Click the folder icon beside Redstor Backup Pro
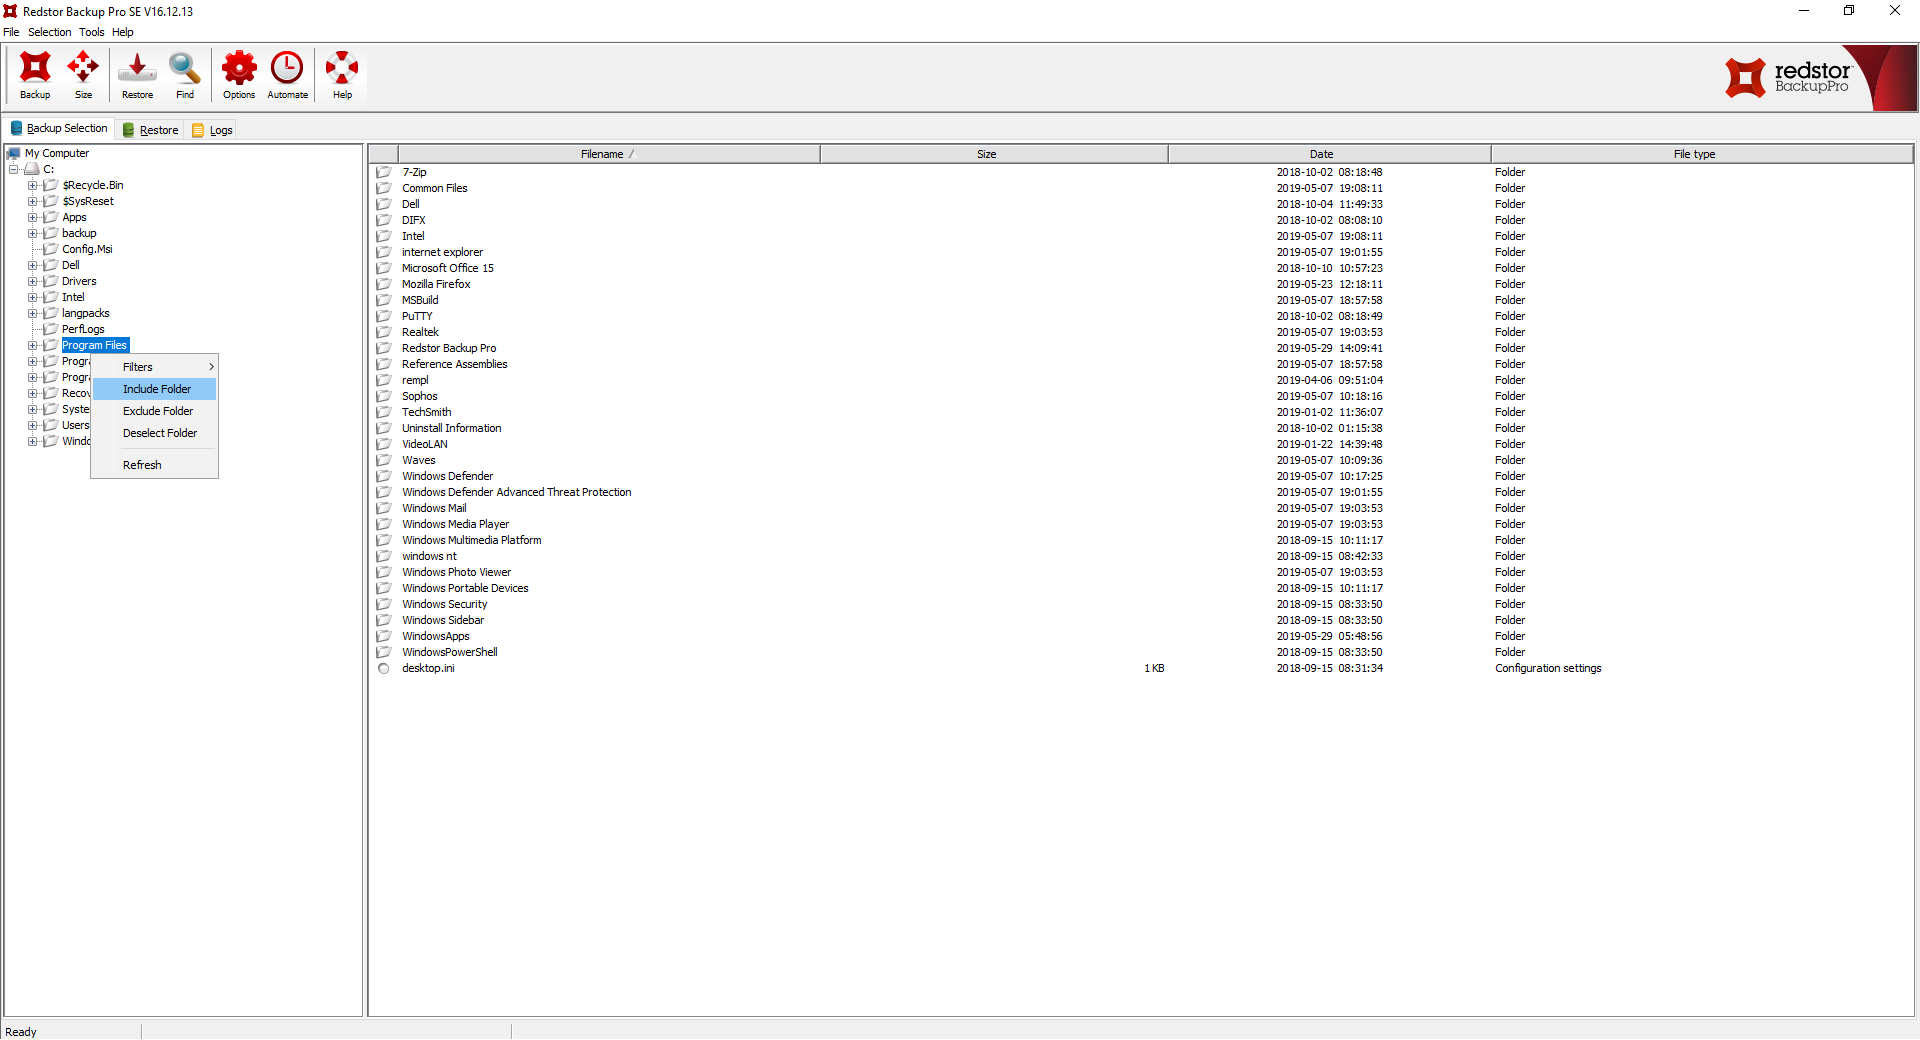 [x=383, y=348]
